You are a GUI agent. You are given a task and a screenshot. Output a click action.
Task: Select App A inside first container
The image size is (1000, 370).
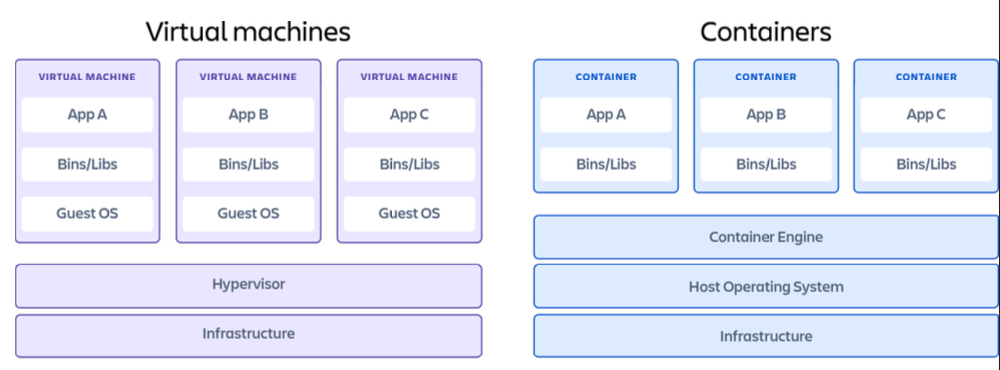coord(606,115)
